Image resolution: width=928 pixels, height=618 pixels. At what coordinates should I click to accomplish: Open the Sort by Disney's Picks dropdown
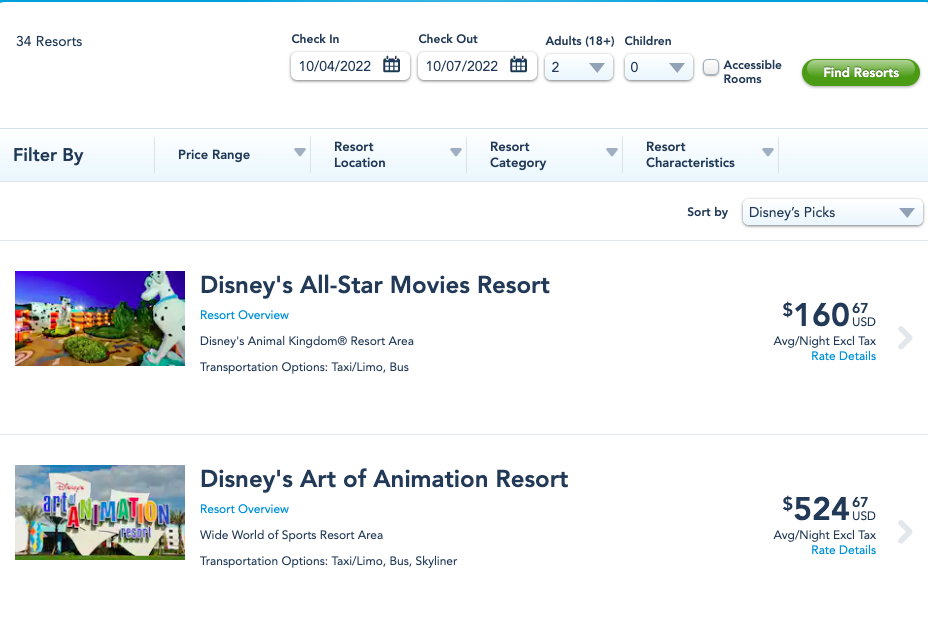[x=832, y=213]
